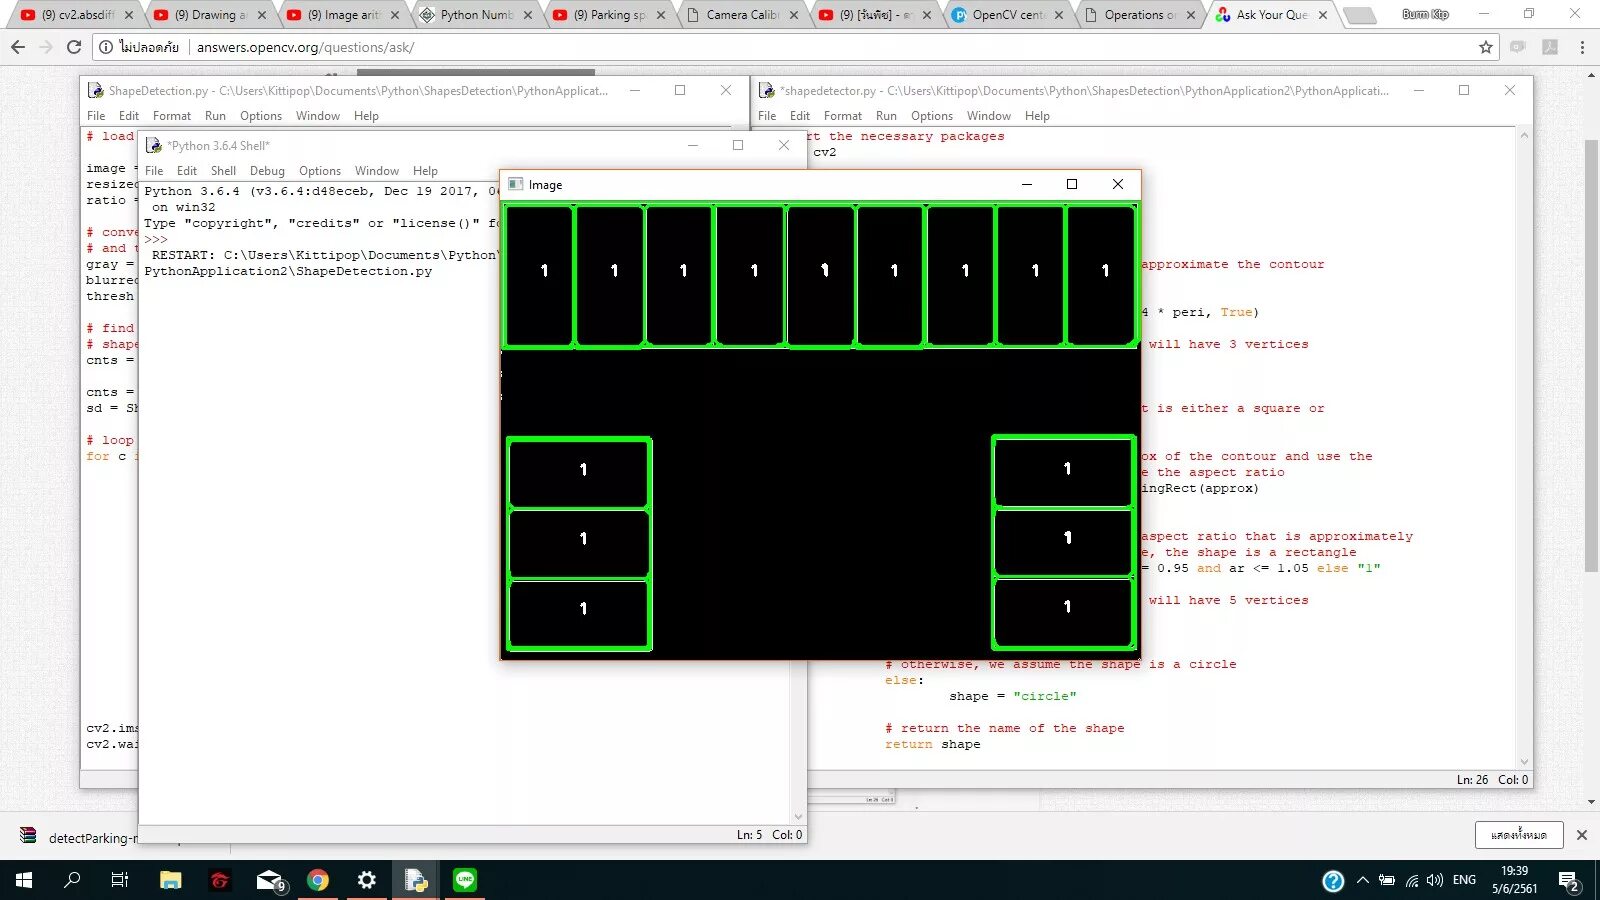Image resolution: width=1600 pixels, height=900 pixels.
Task: Open the LINE app on taskbar
Action: click(465, 880)
